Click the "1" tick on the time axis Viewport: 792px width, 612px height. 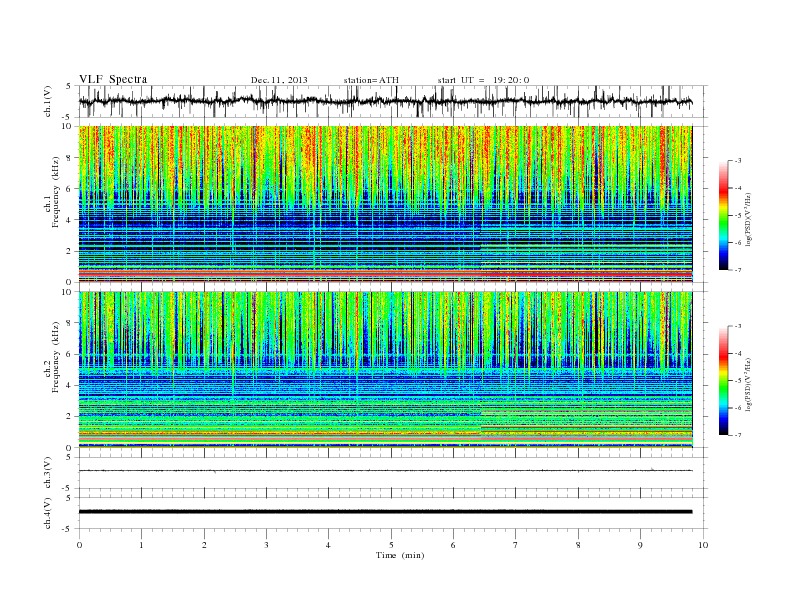(x=141, y=545)
